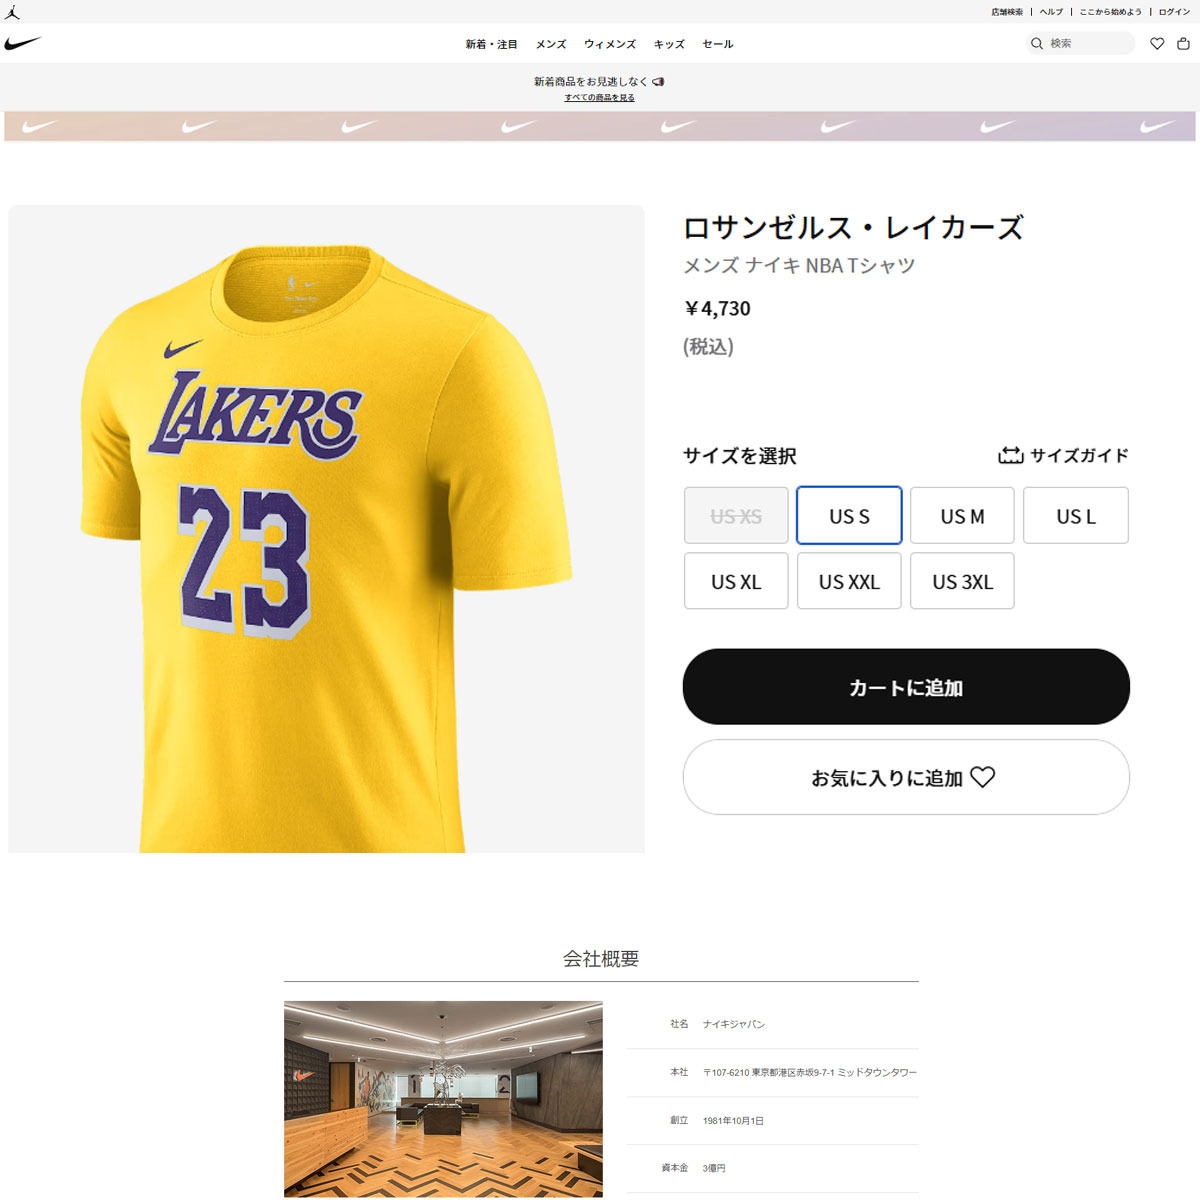This screenshot has height=1200, width=1200.
Task: Click the ここから始めよう link
Action: [1110, 12]
